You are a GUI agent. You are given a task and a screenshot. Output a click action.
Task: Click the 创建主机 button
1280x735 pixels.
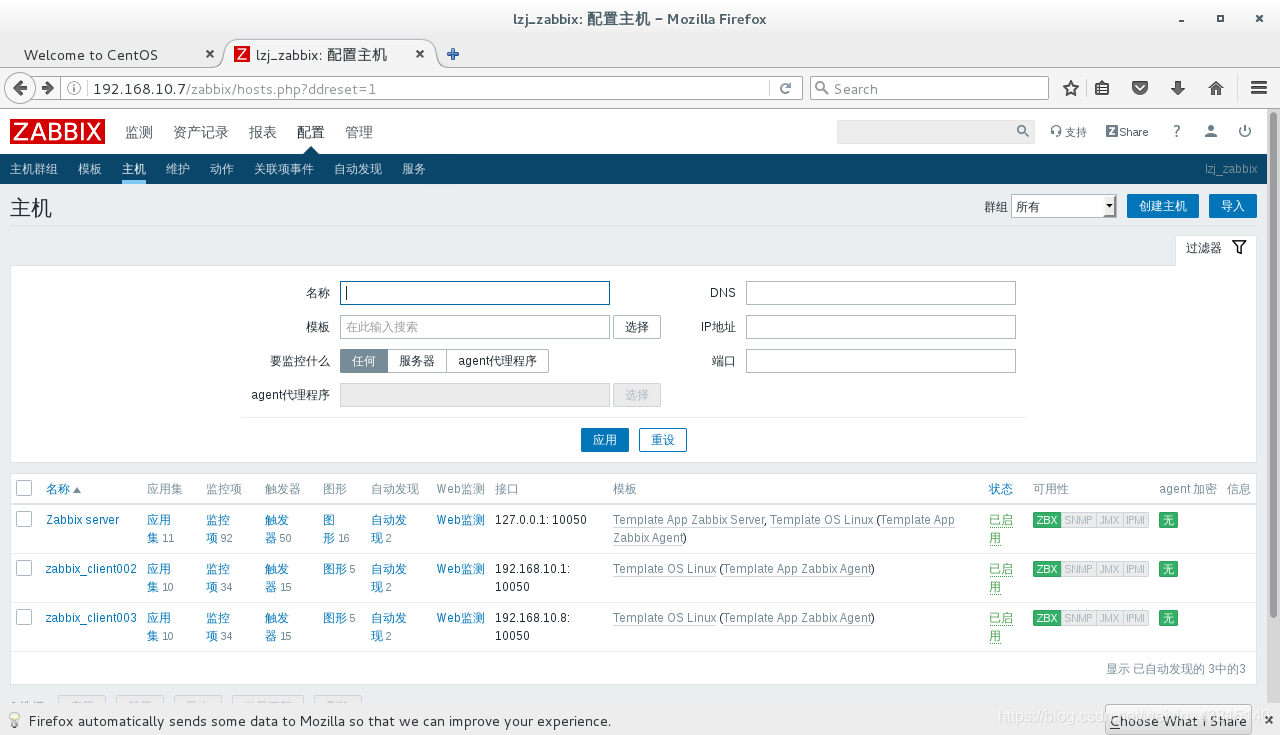(x=1162, y=205)
